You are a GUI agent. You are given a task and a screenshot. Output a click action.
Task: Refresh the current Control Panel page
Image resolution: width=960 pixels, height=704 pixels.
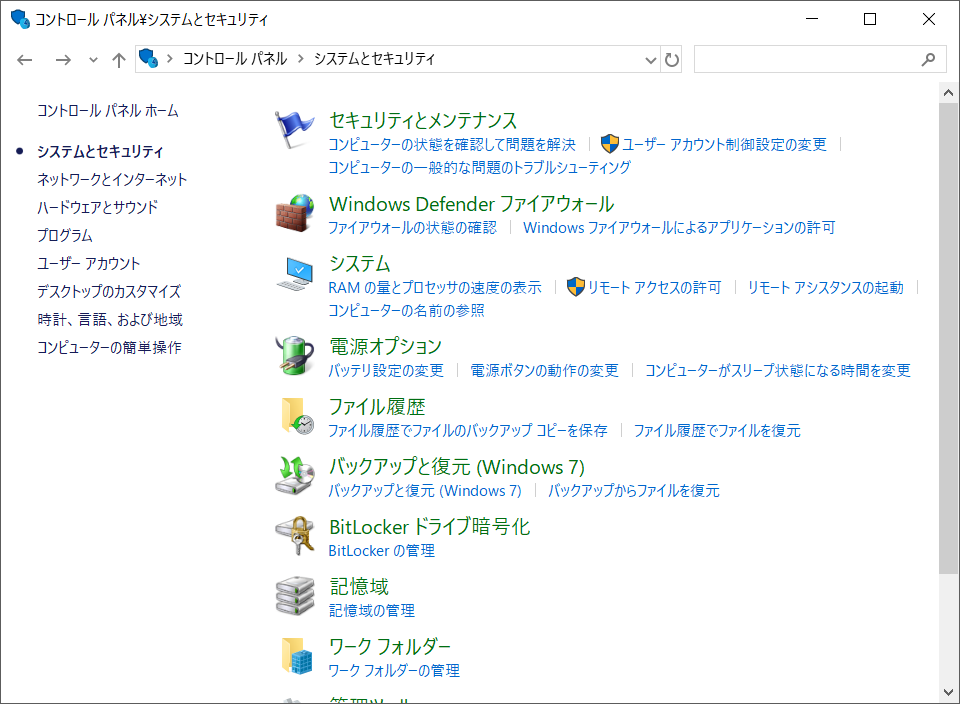tap(672, 59)
